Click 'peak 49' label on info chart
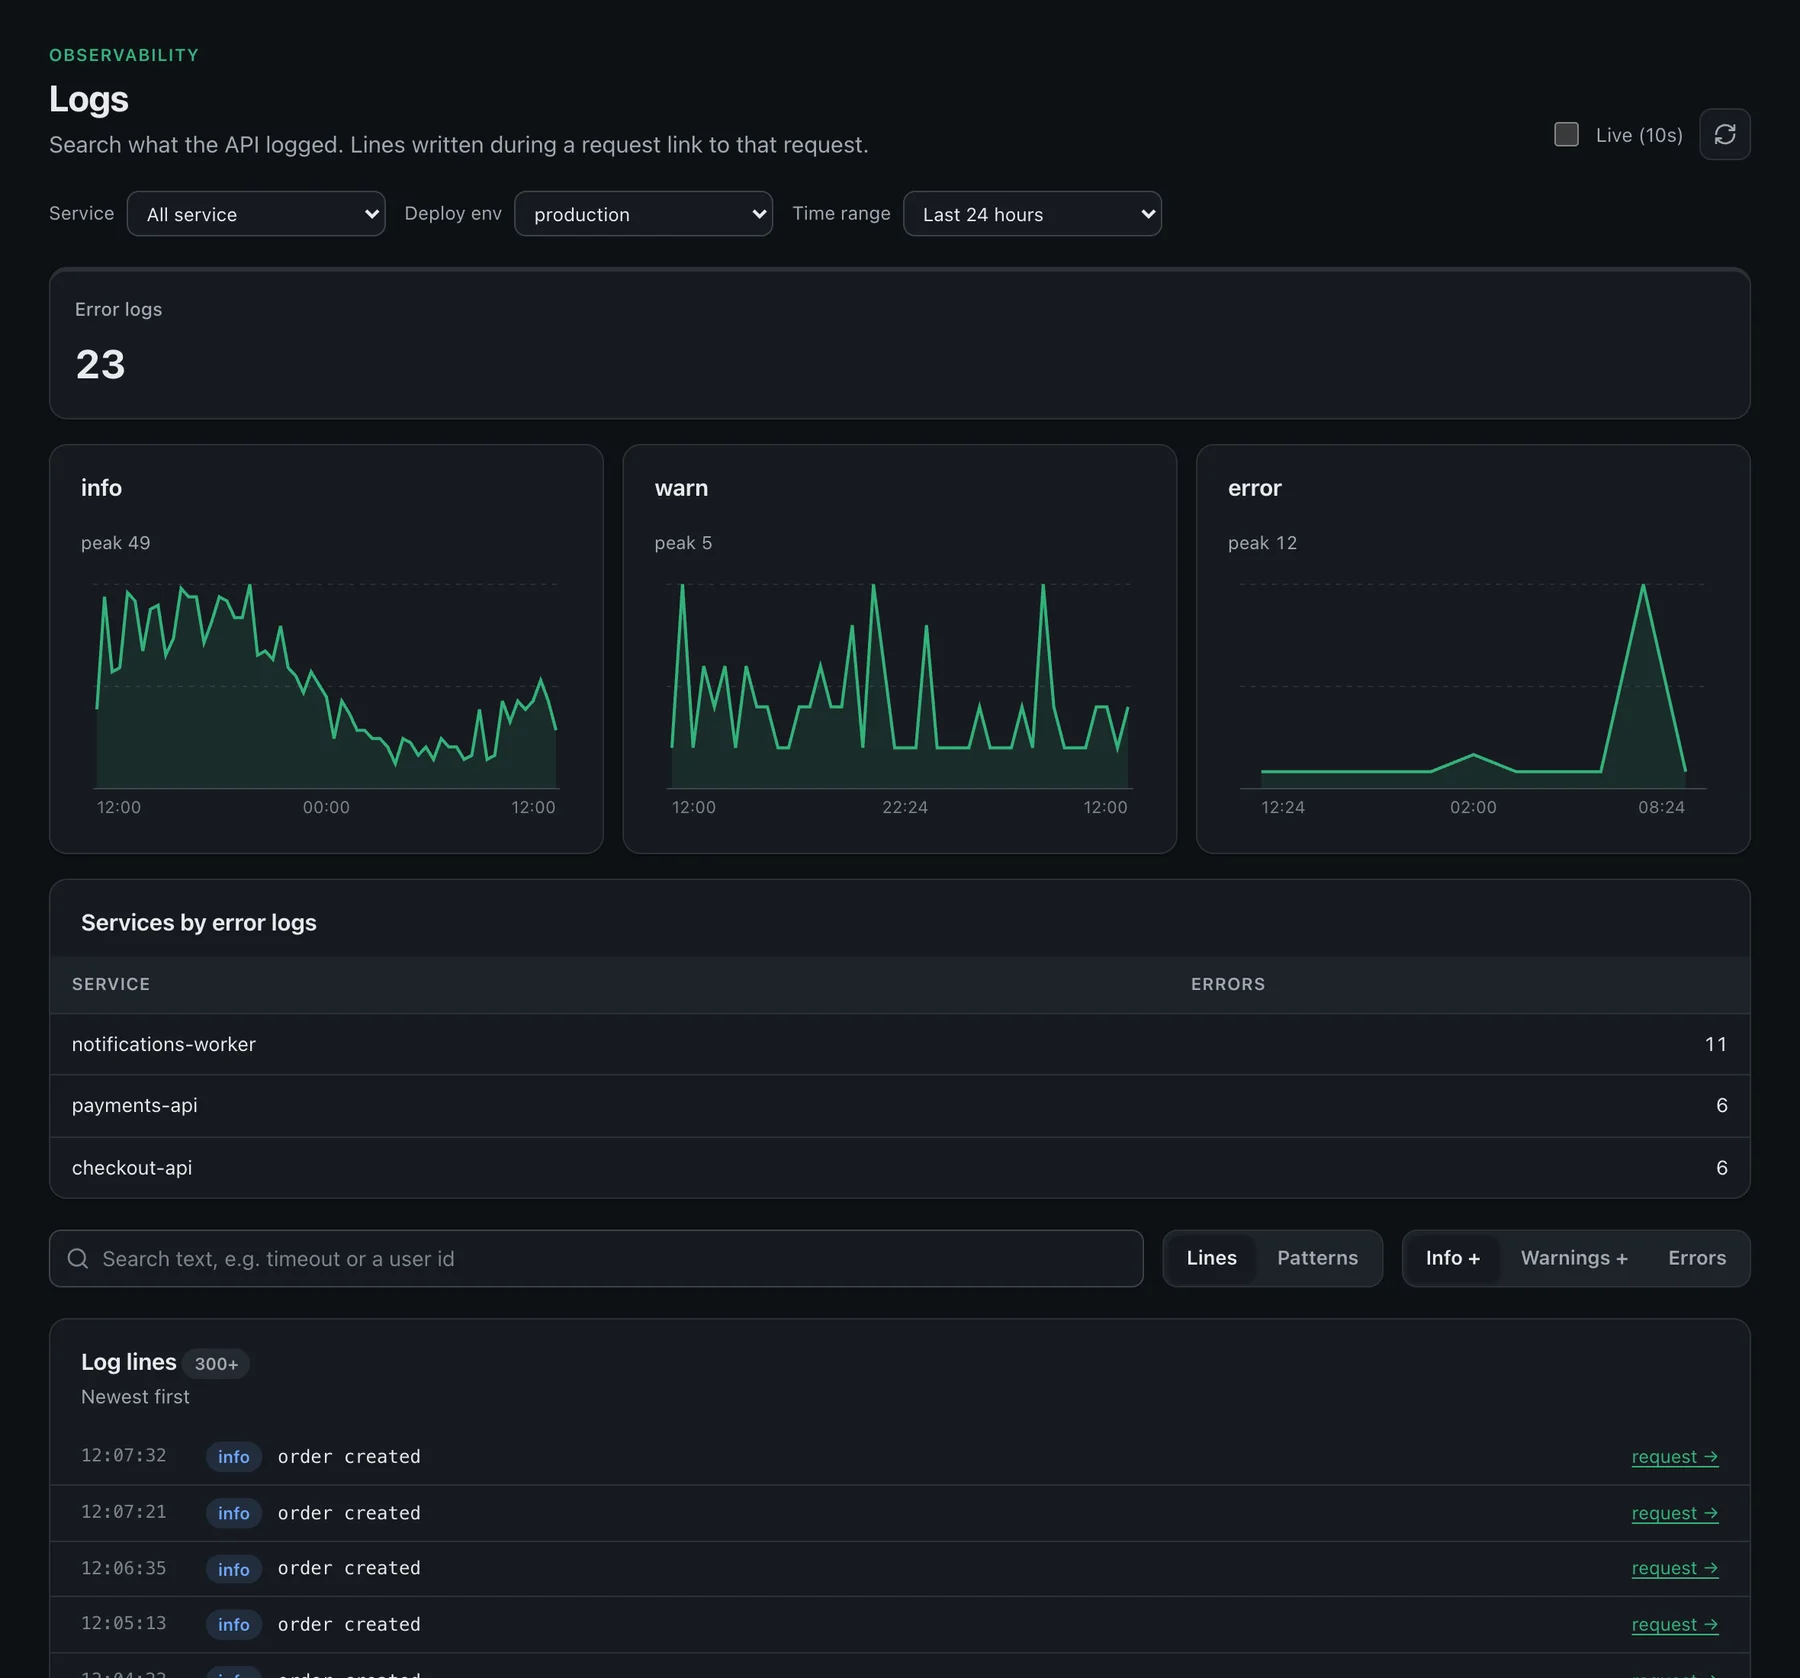 [x=115, y=543]
